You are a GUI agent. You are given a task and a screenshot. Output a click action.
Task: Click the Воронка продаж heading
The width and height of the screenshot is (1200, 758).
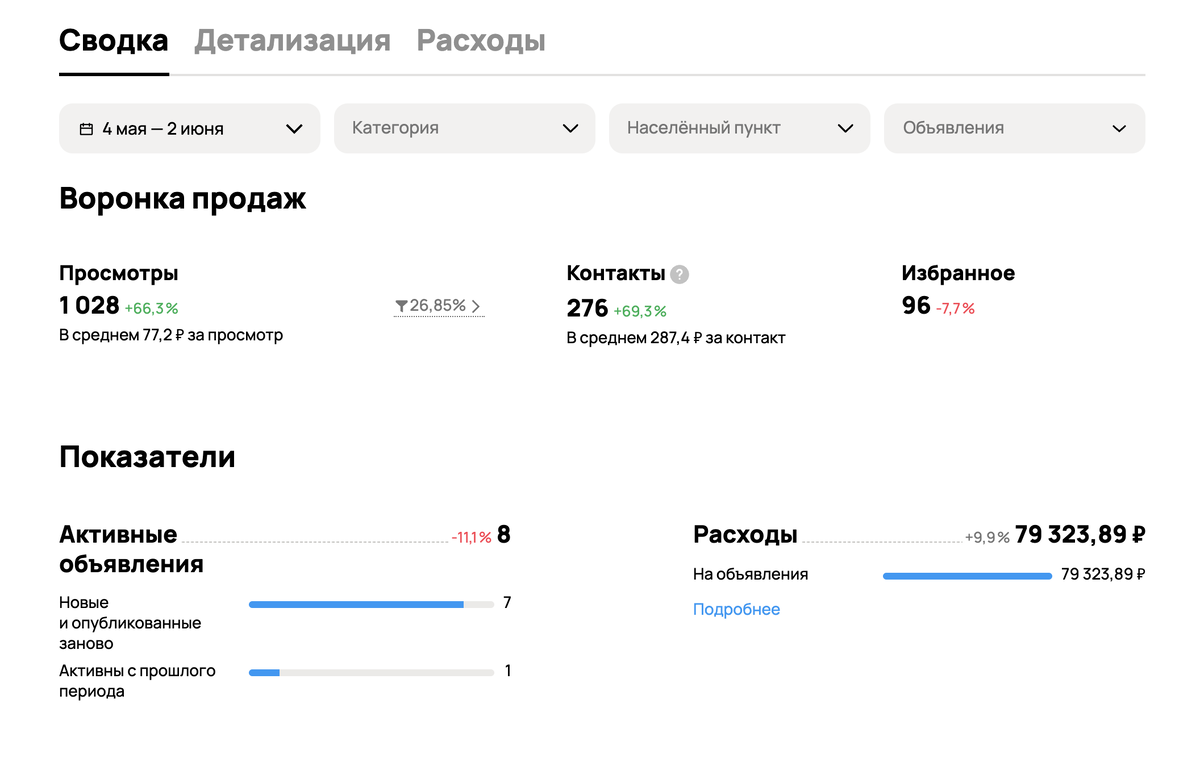[x=183, y=198]
